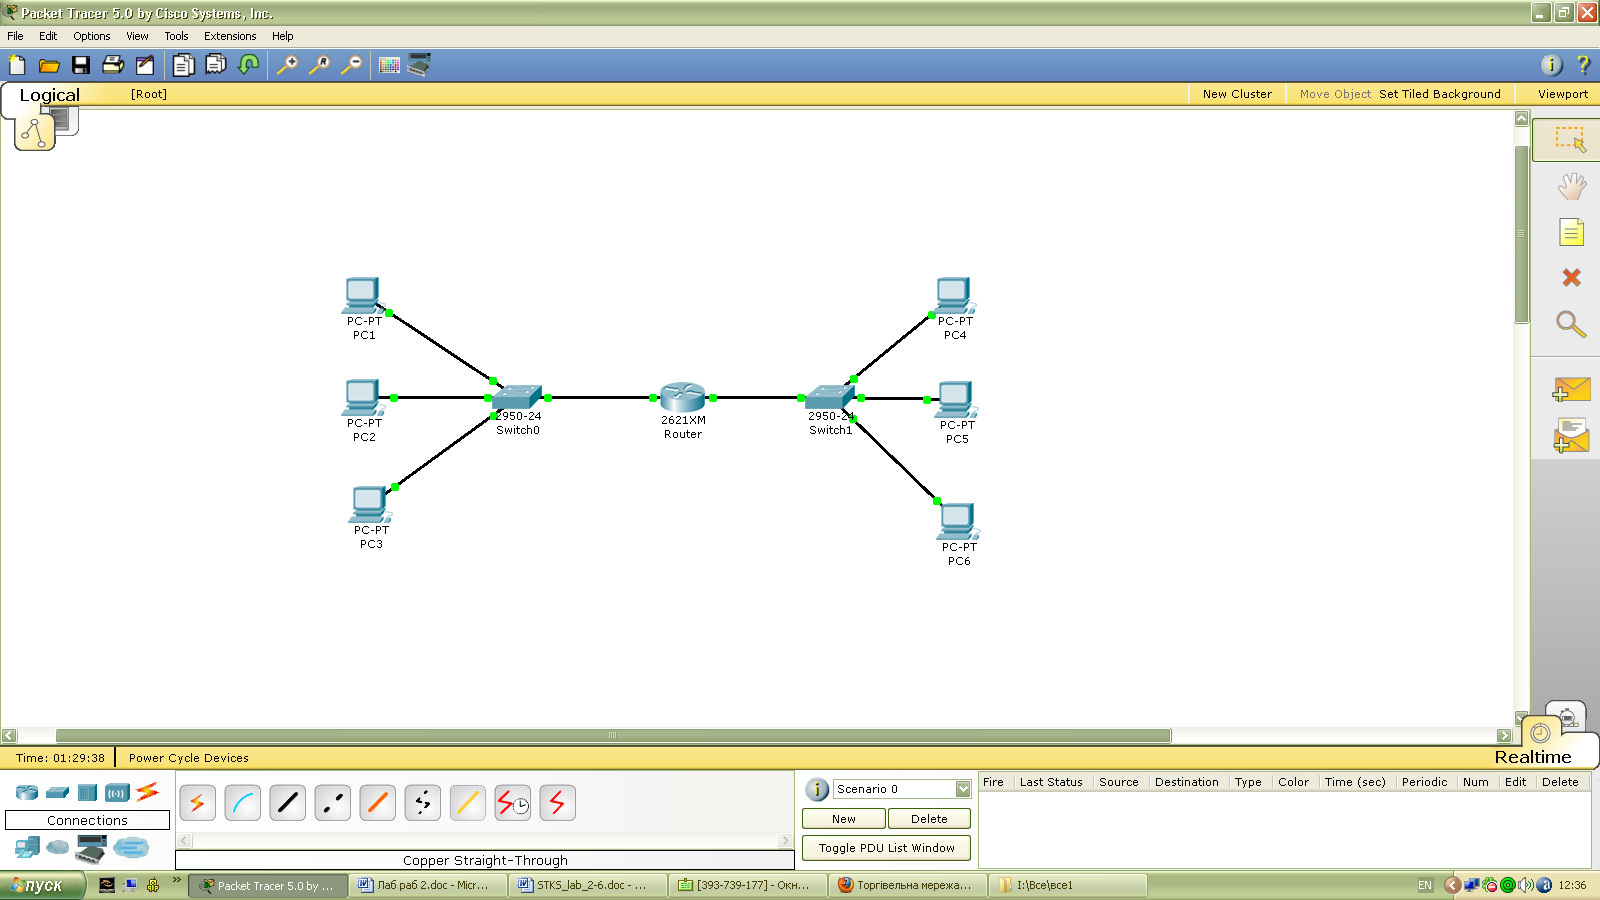The image size is (1600, 900).
Task: Select the Inspect magnifier tool
Action: click(1571, 324)
